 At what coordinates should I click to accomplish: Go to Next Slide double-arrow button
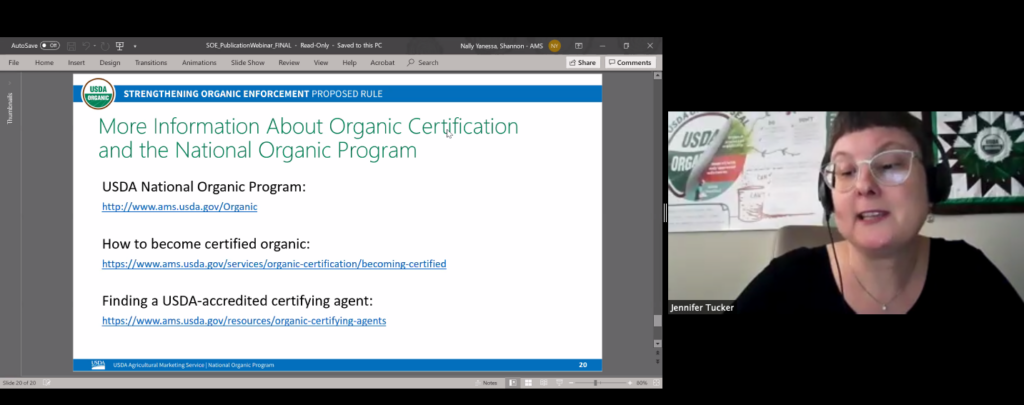tap(658, 361)
